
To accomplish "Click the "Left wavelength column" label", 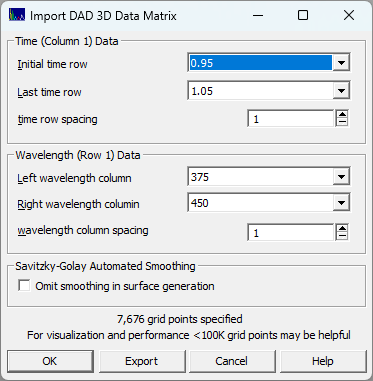I will click(x=74, y=178).
